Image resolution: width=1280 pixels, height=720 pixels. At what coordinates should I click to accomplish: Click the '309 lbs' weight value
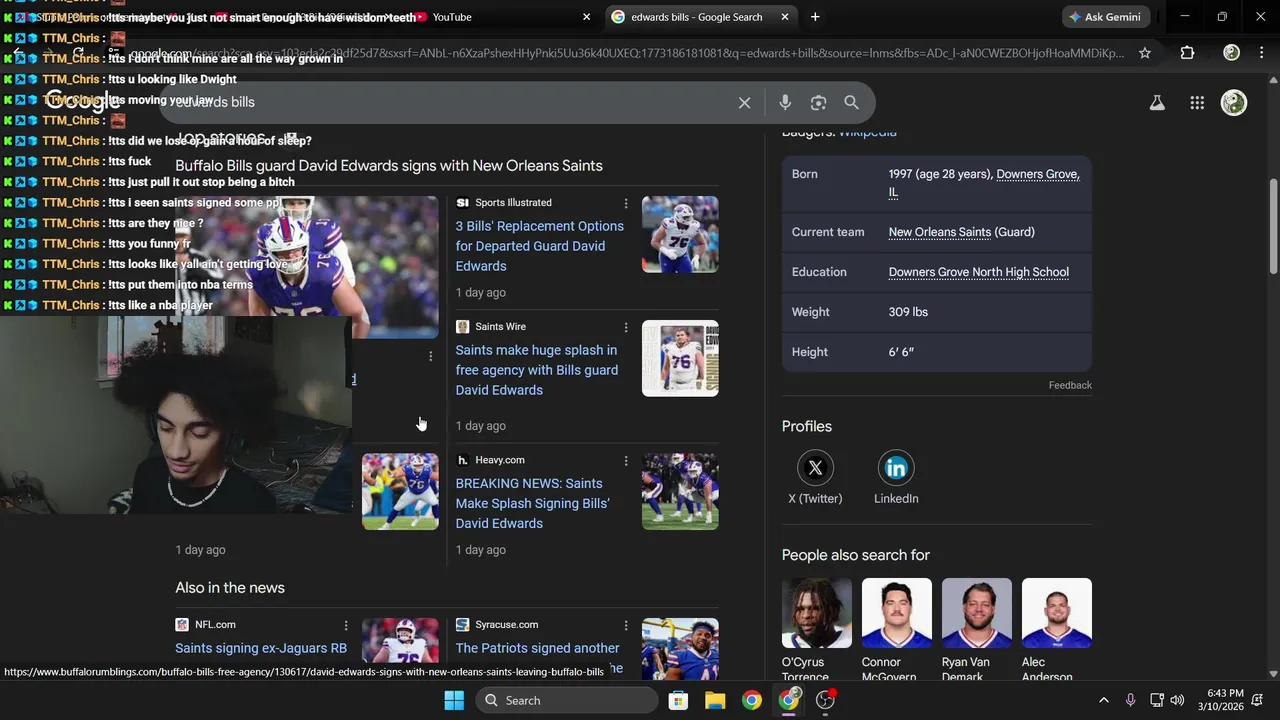908,312
